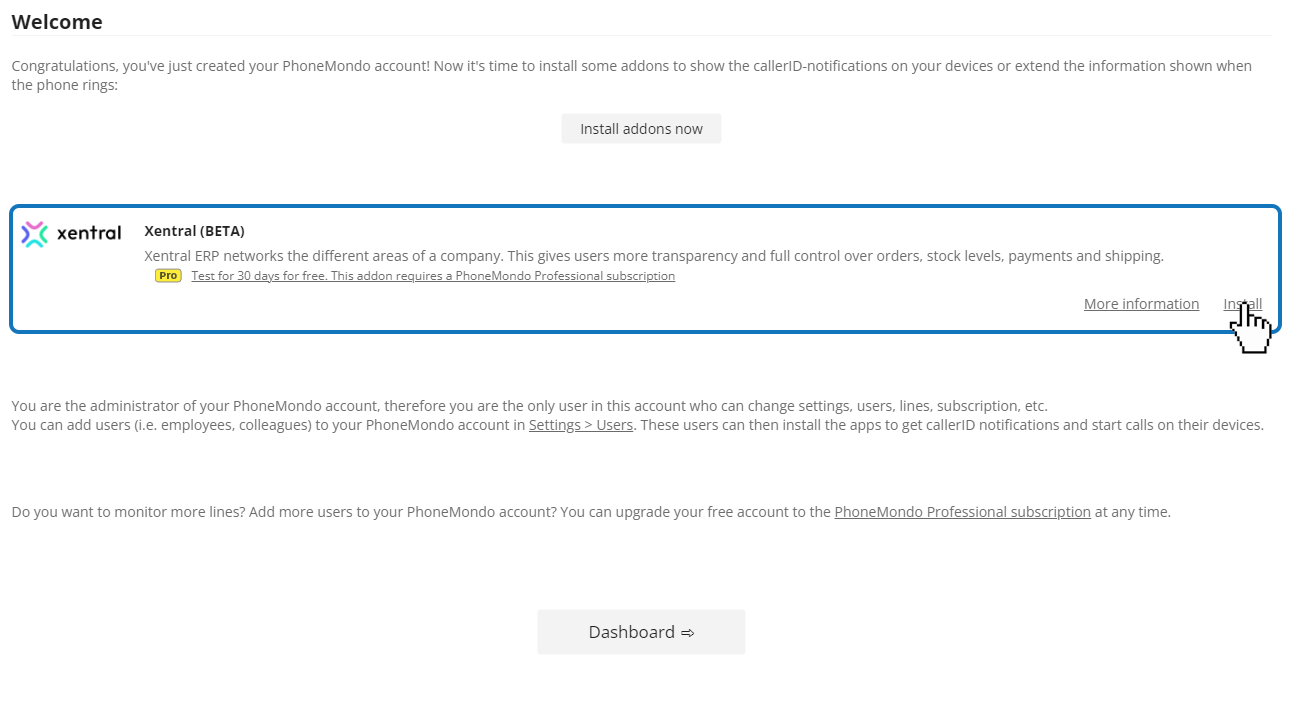Click the Install addons now button
The width and height of the screenshot is (1303, 708).
[641, 129]
